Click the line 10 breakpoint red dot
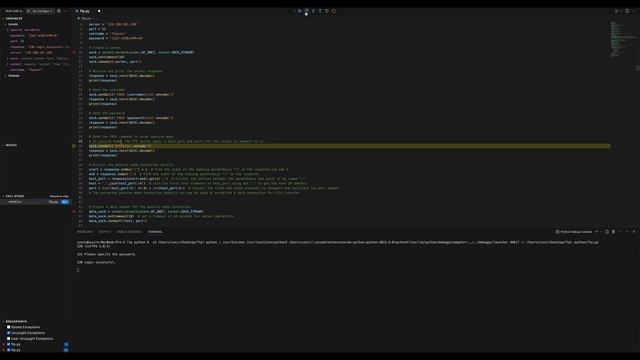This screenshot has width=640, height=360. 74,52
